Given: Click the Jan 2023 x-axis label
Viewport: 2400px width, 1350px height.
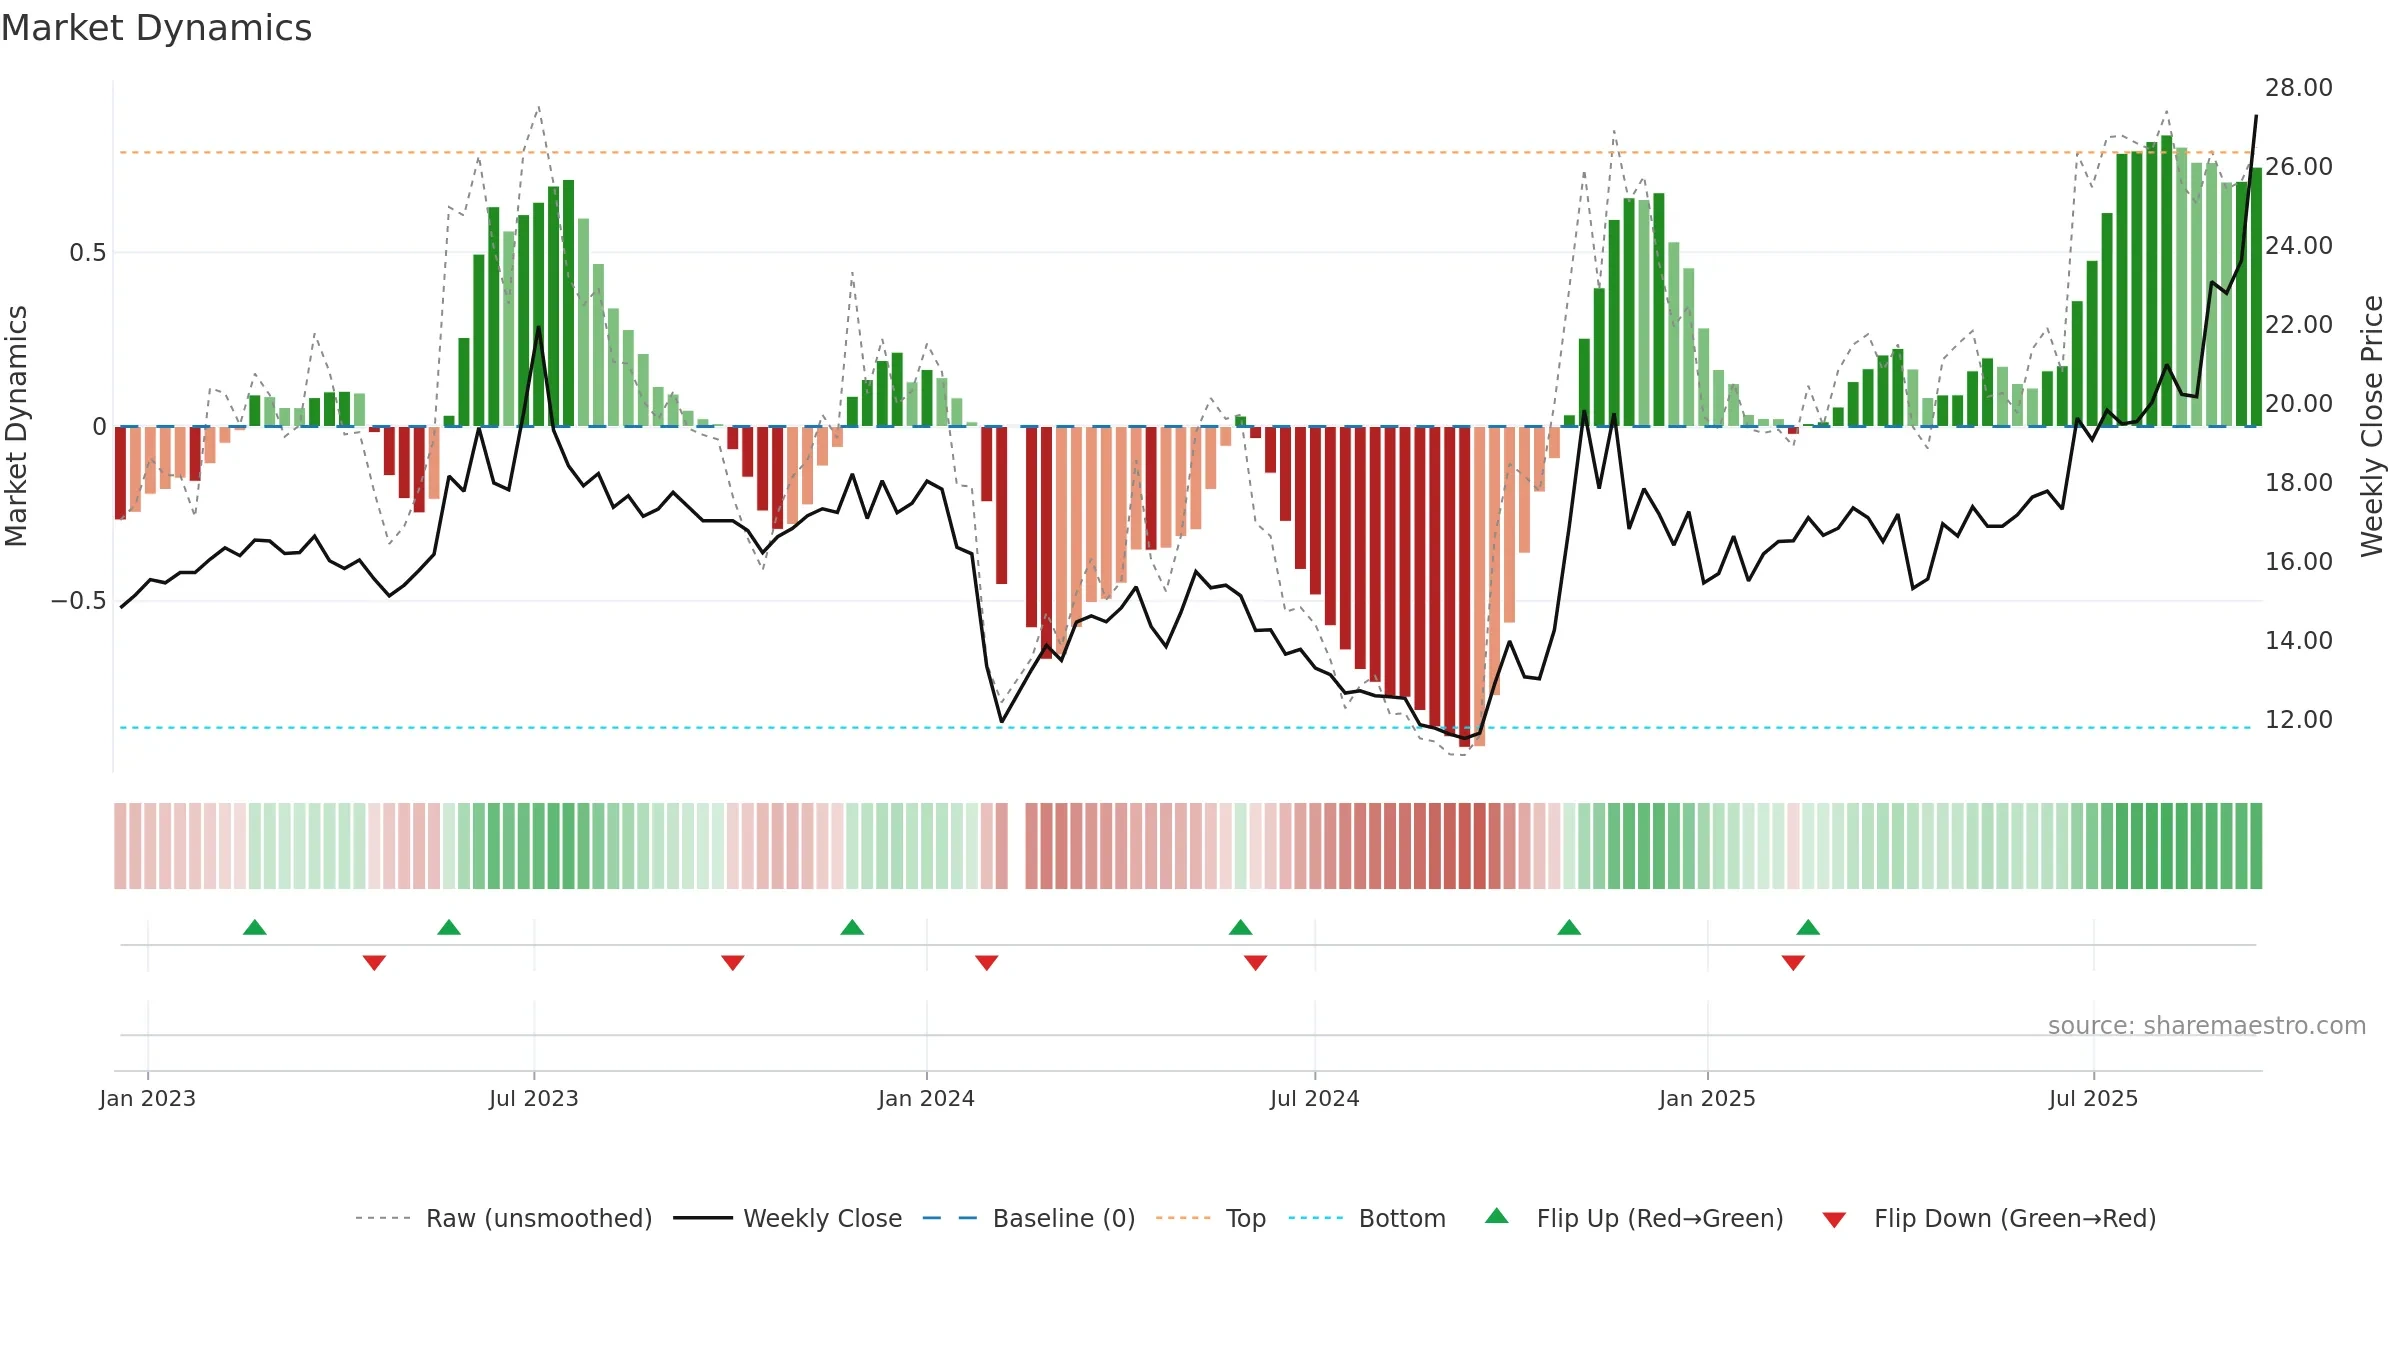Looking at the screenshot, I should [x=148, y=1098].
